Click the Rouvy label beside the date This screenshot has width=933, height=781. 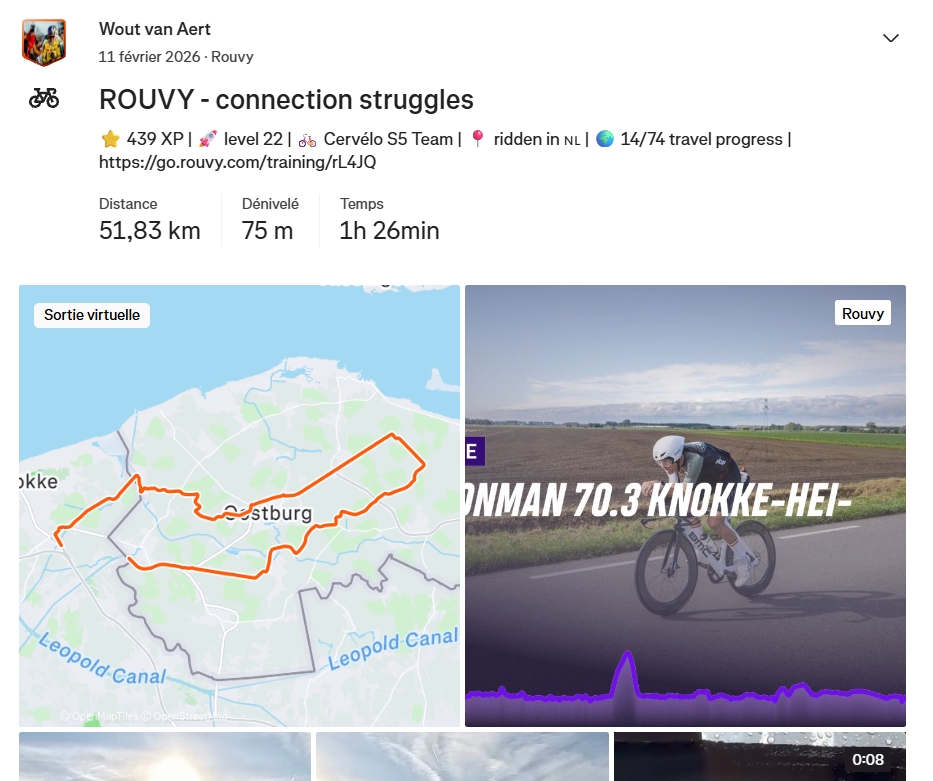coord(232,57)
